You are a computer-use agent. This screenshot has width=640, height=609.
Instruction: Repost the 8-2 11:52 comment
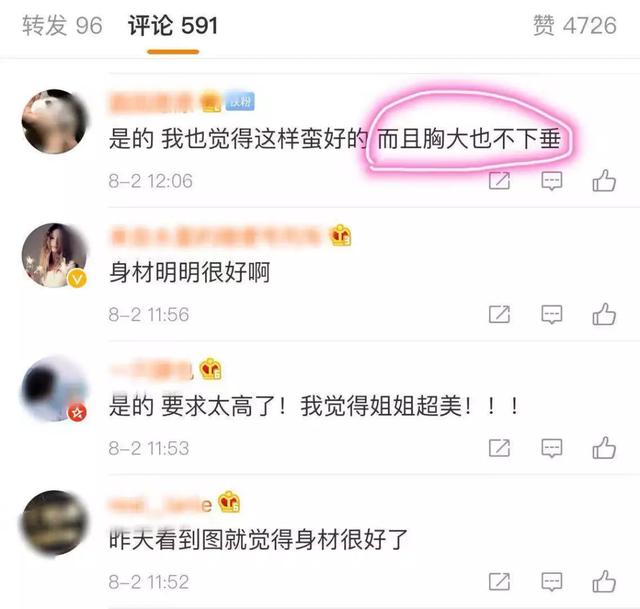[x=500, y=581]
